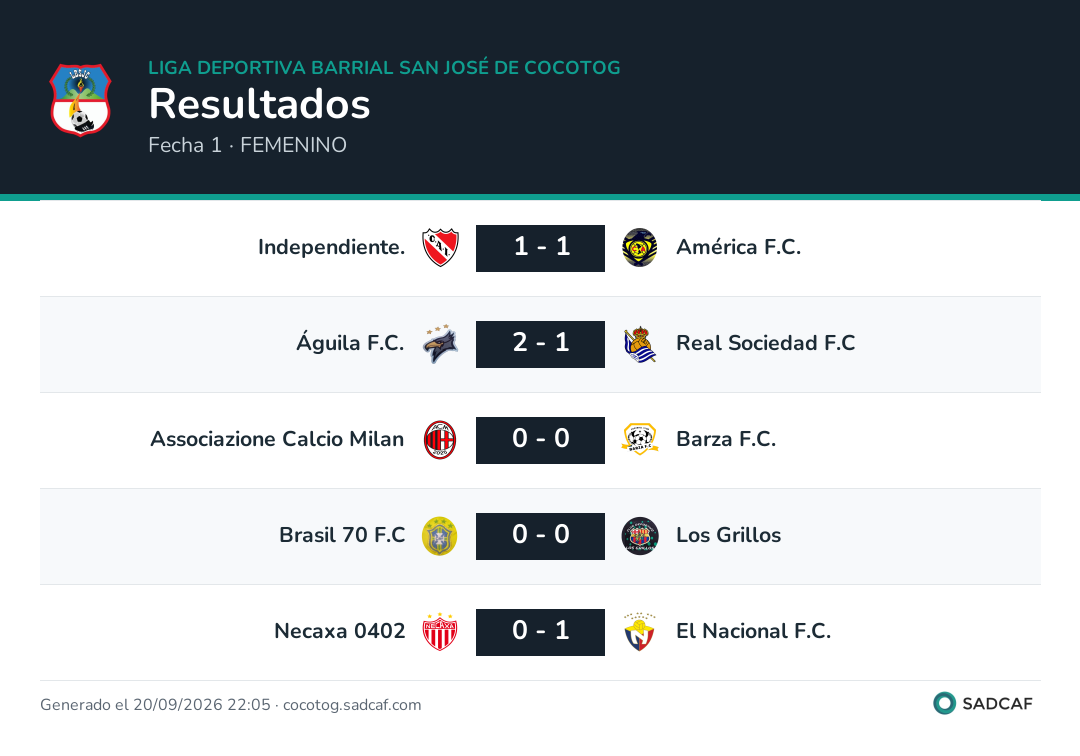The width and height of the screenshot is (1080, 756).
Task: Click the Real Sociedad F.C crest
Action: pyautogui.click(x=640, y=344)
